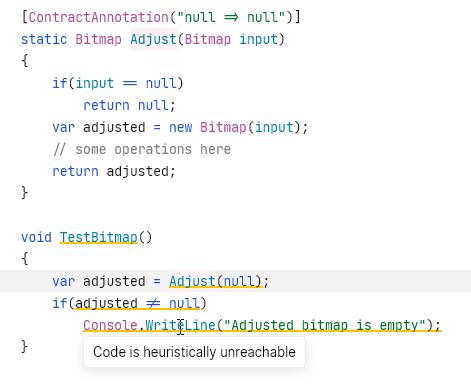Click the WriteLine method call

click(x=180, y=325)
